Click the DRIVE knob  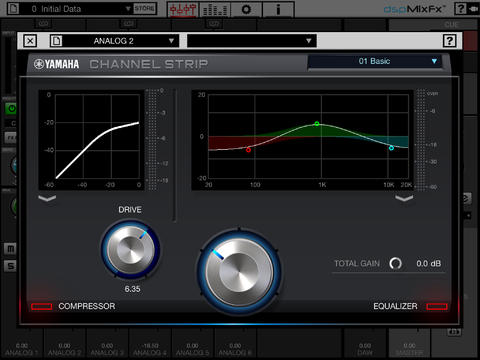pos(131,249)
